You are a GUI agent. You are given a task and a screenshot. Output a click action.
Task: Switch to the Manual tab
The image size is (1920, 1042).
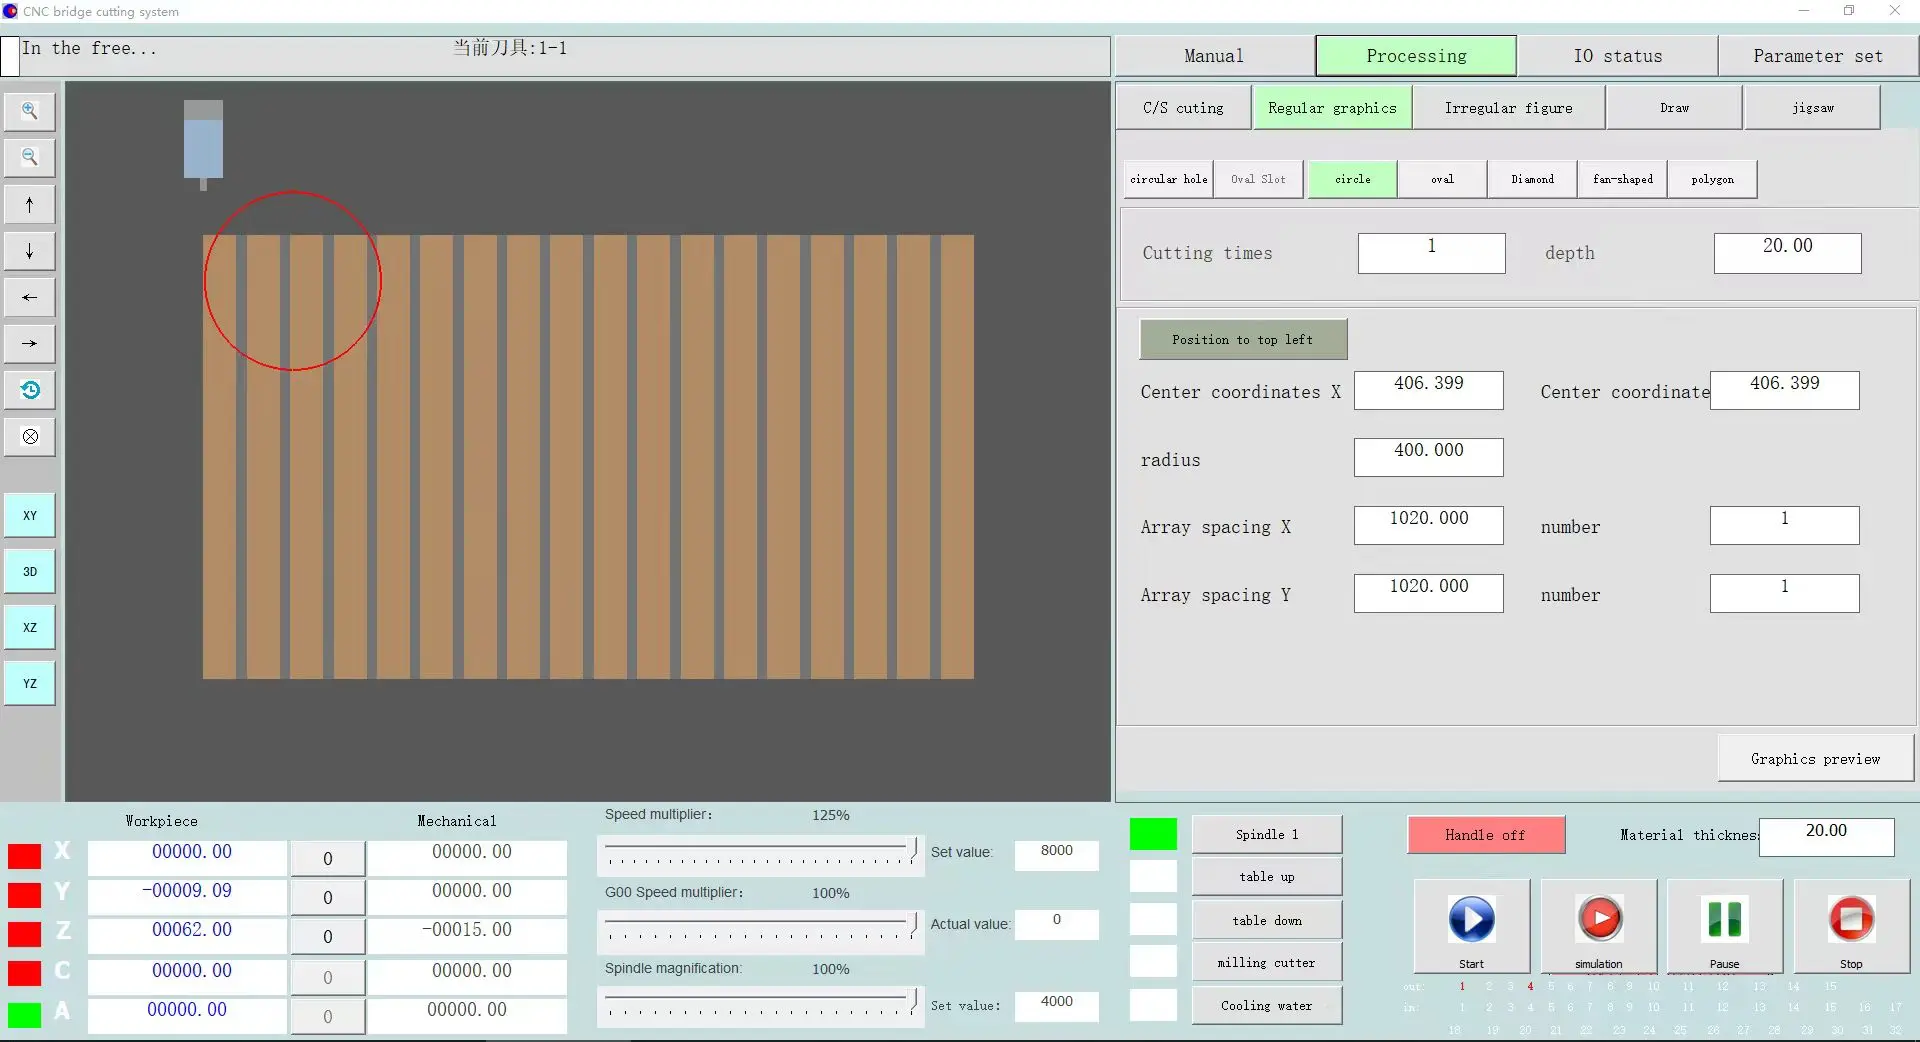[x=1214, y=56]
